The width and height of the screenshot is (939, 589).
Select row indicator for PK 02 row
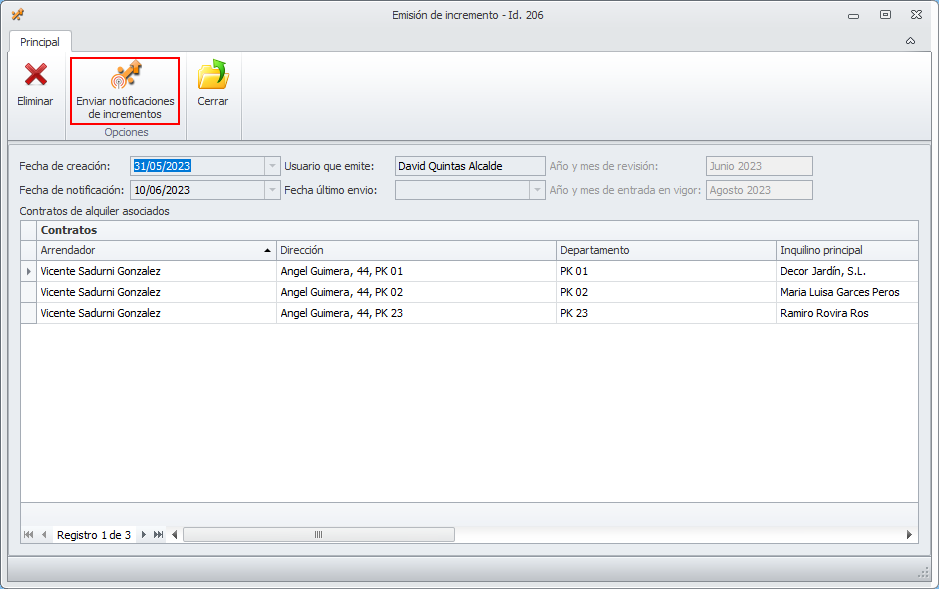point(29,292)
